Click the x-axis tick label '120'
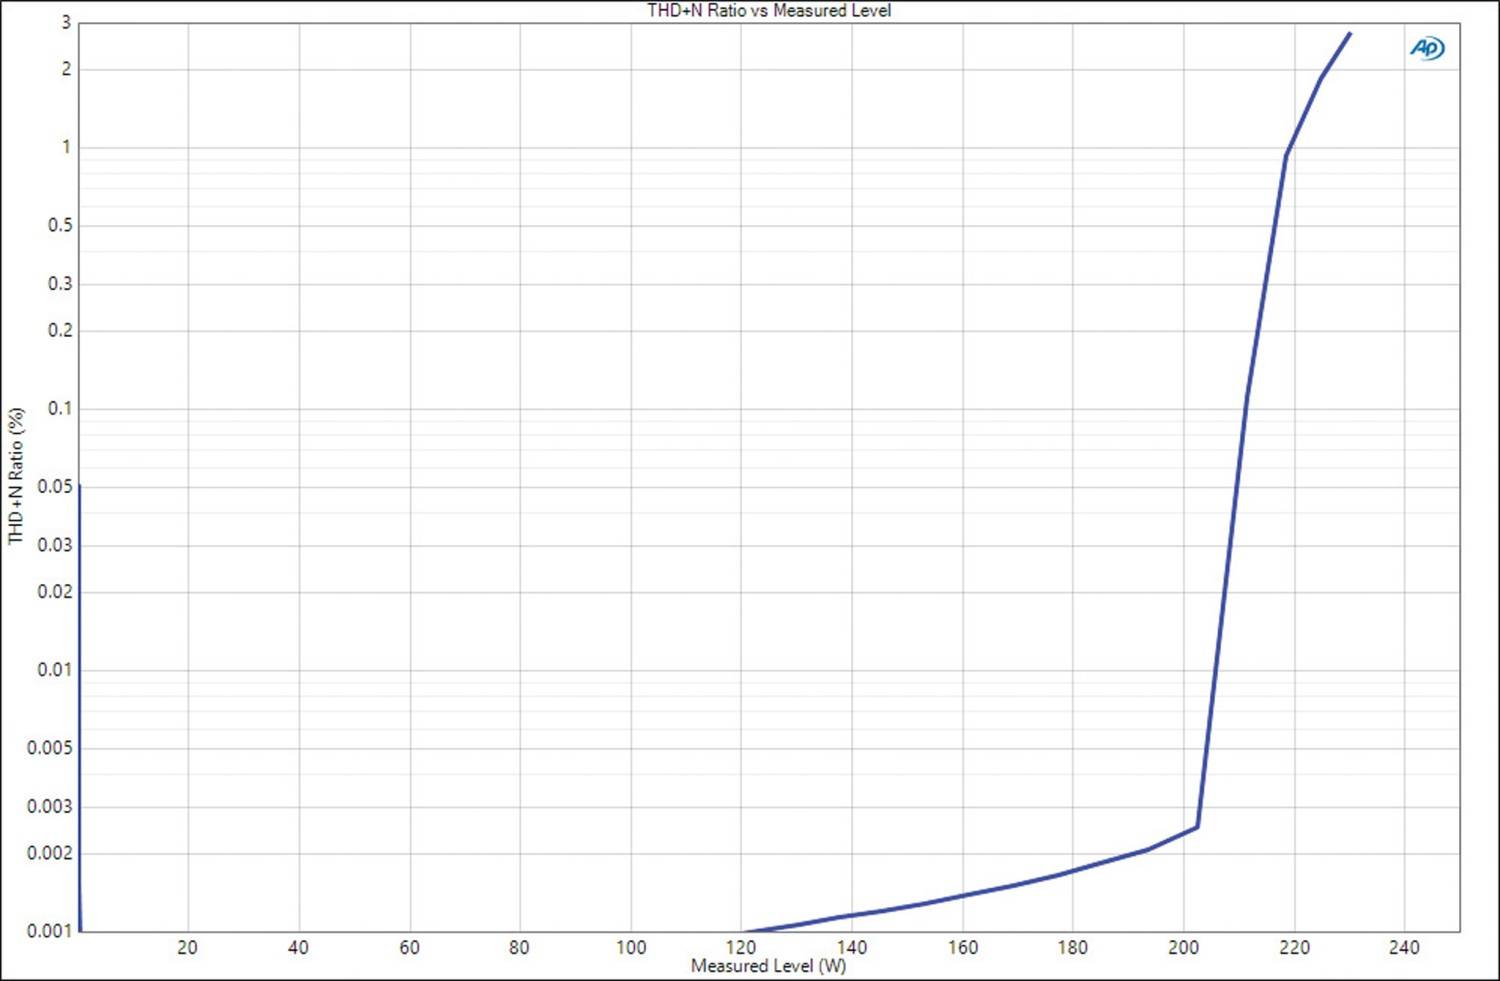Viewport: 1500px width, 981px height. [741, 947]
